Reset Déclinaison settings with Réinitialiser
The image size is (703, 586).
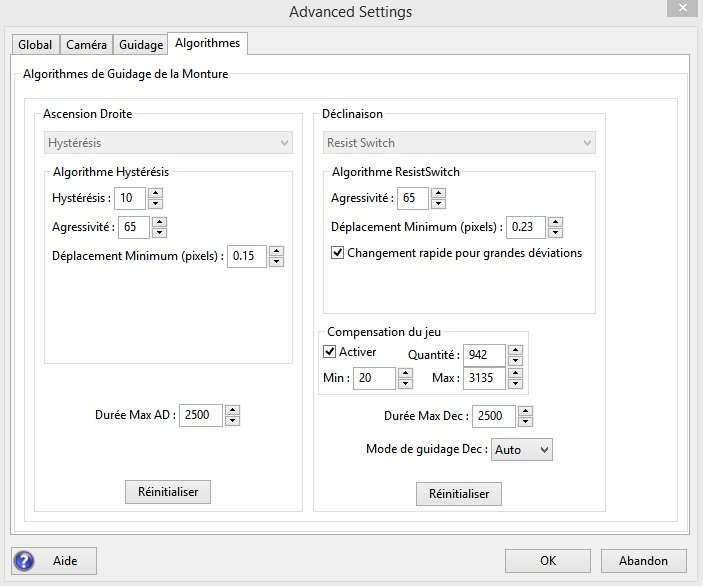click(459, 494)
